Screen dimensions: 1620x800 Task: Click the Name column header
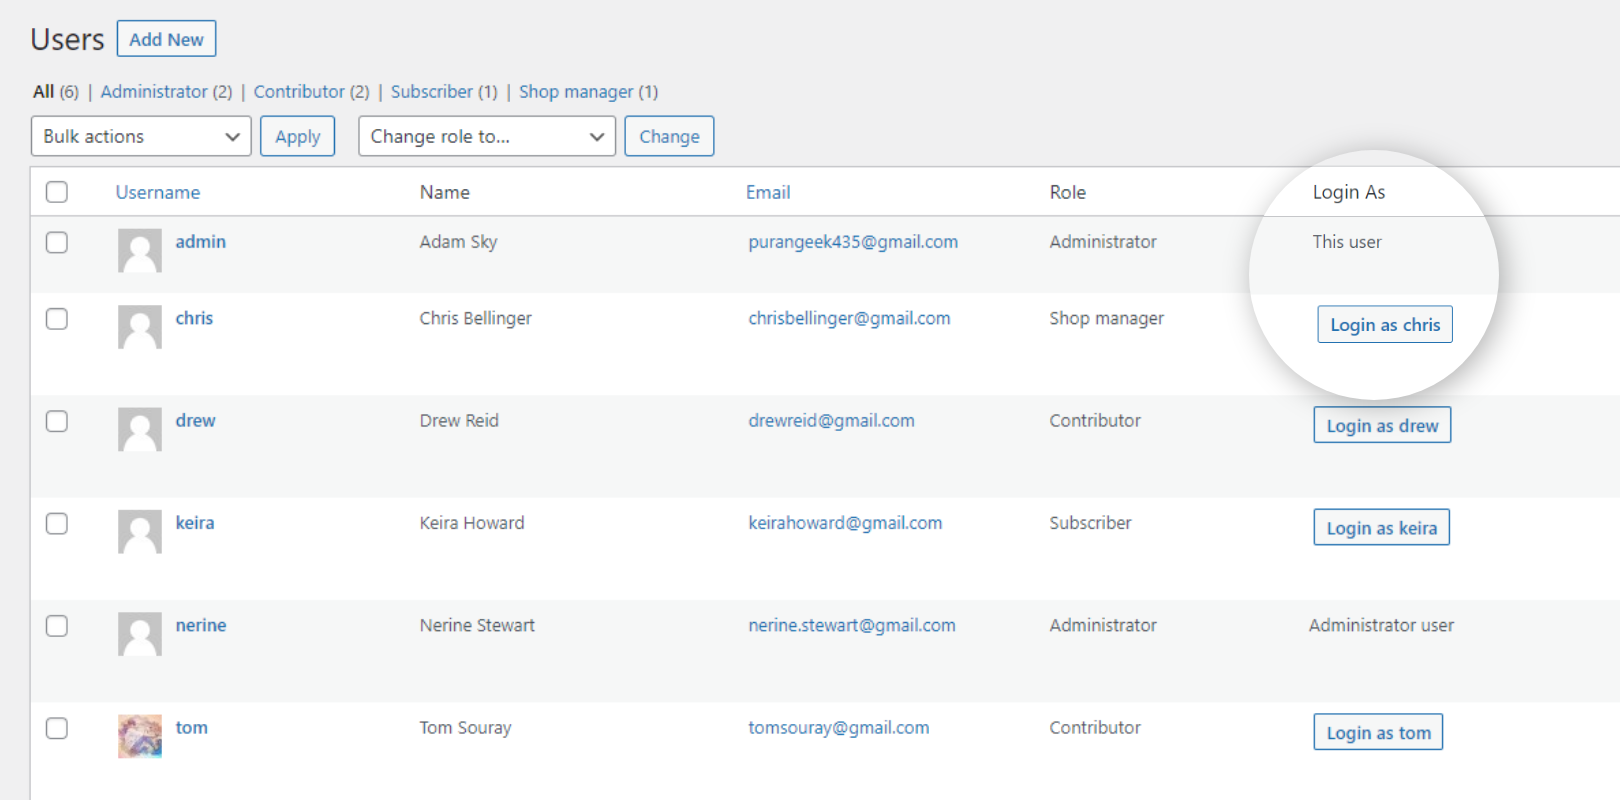pos(445,192)
